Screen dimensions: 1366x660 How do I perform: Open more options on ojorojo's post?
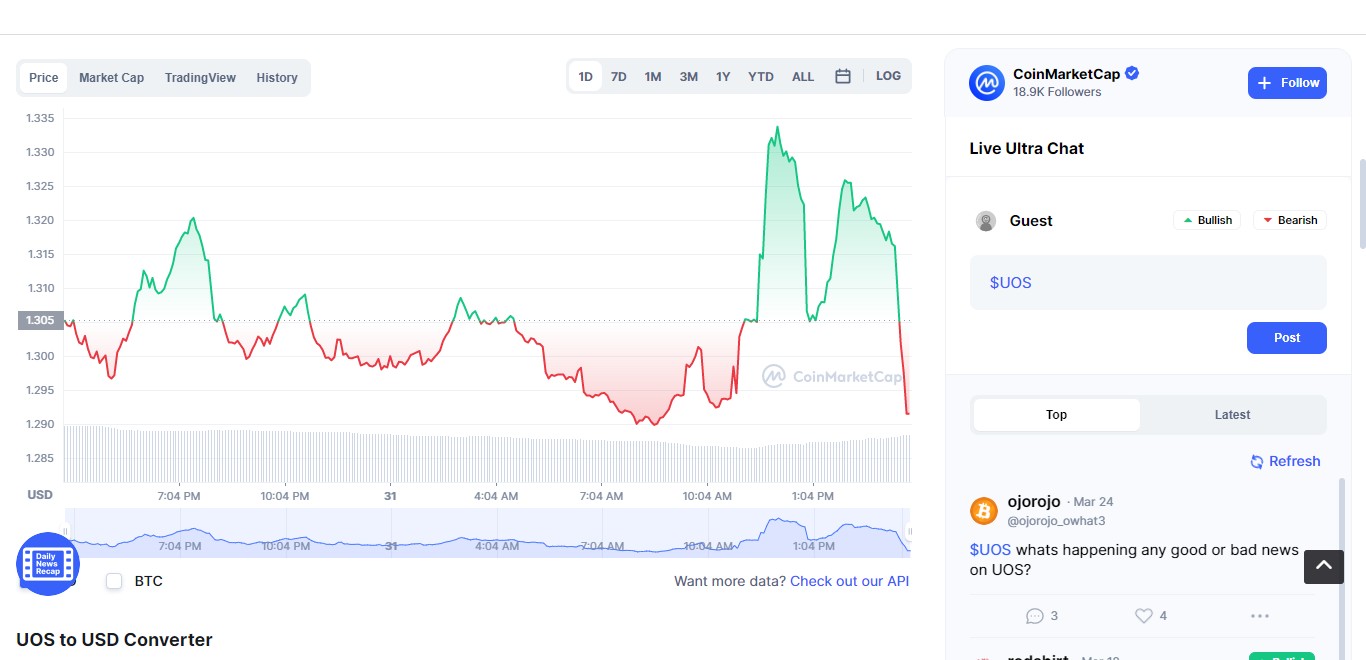pos(1260,616)
